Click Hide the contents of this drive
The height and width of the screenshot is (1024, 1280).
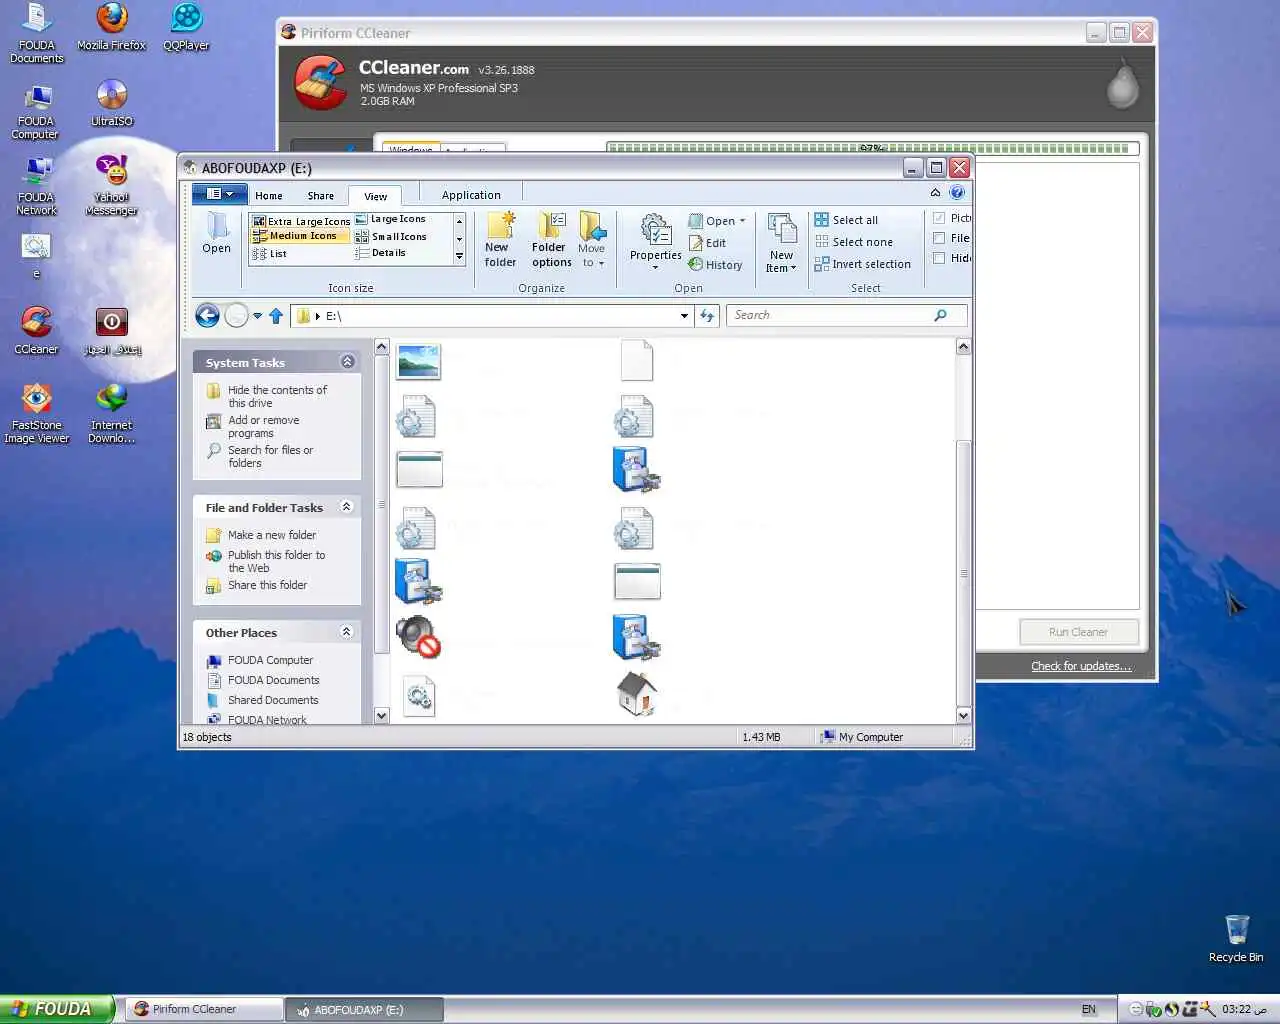277,396
